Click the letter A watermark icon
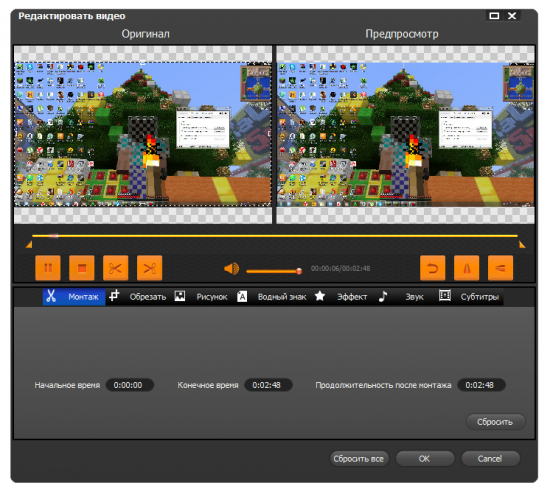The height and width of the screenshot is (491, 550). click(242, 297)
